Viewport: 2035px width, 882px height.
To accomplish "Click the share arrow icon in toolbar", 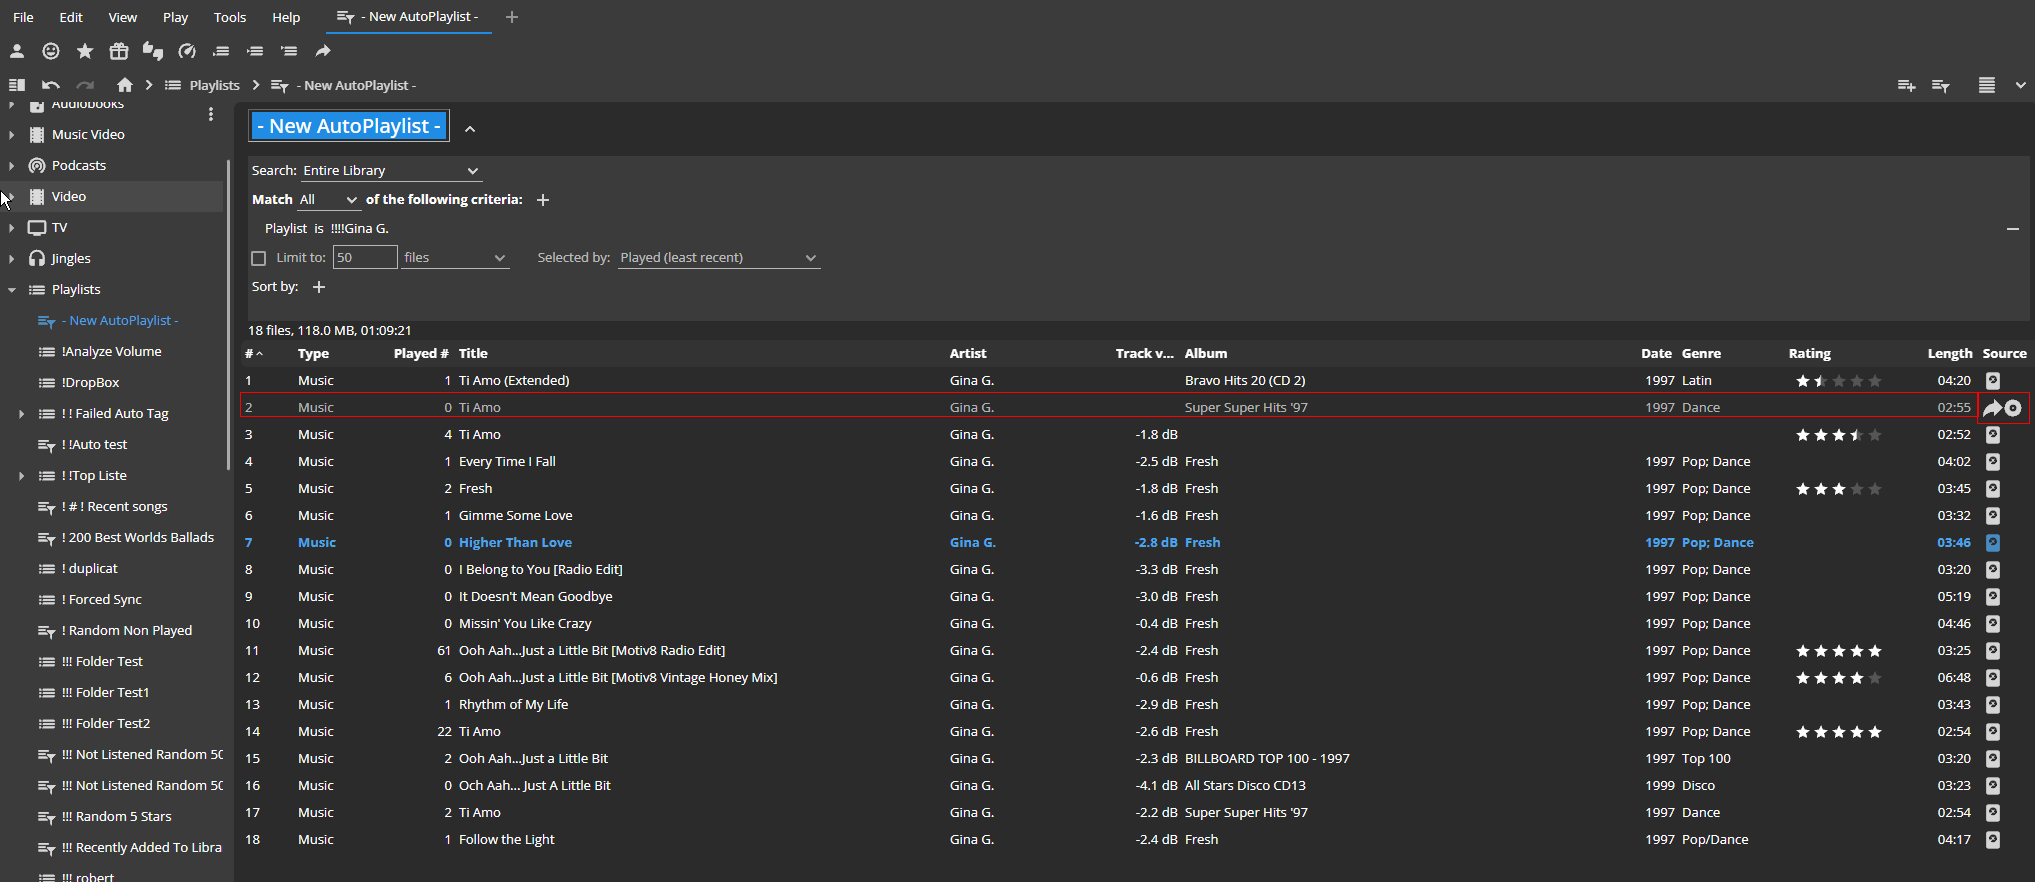I will coord(322,51).
